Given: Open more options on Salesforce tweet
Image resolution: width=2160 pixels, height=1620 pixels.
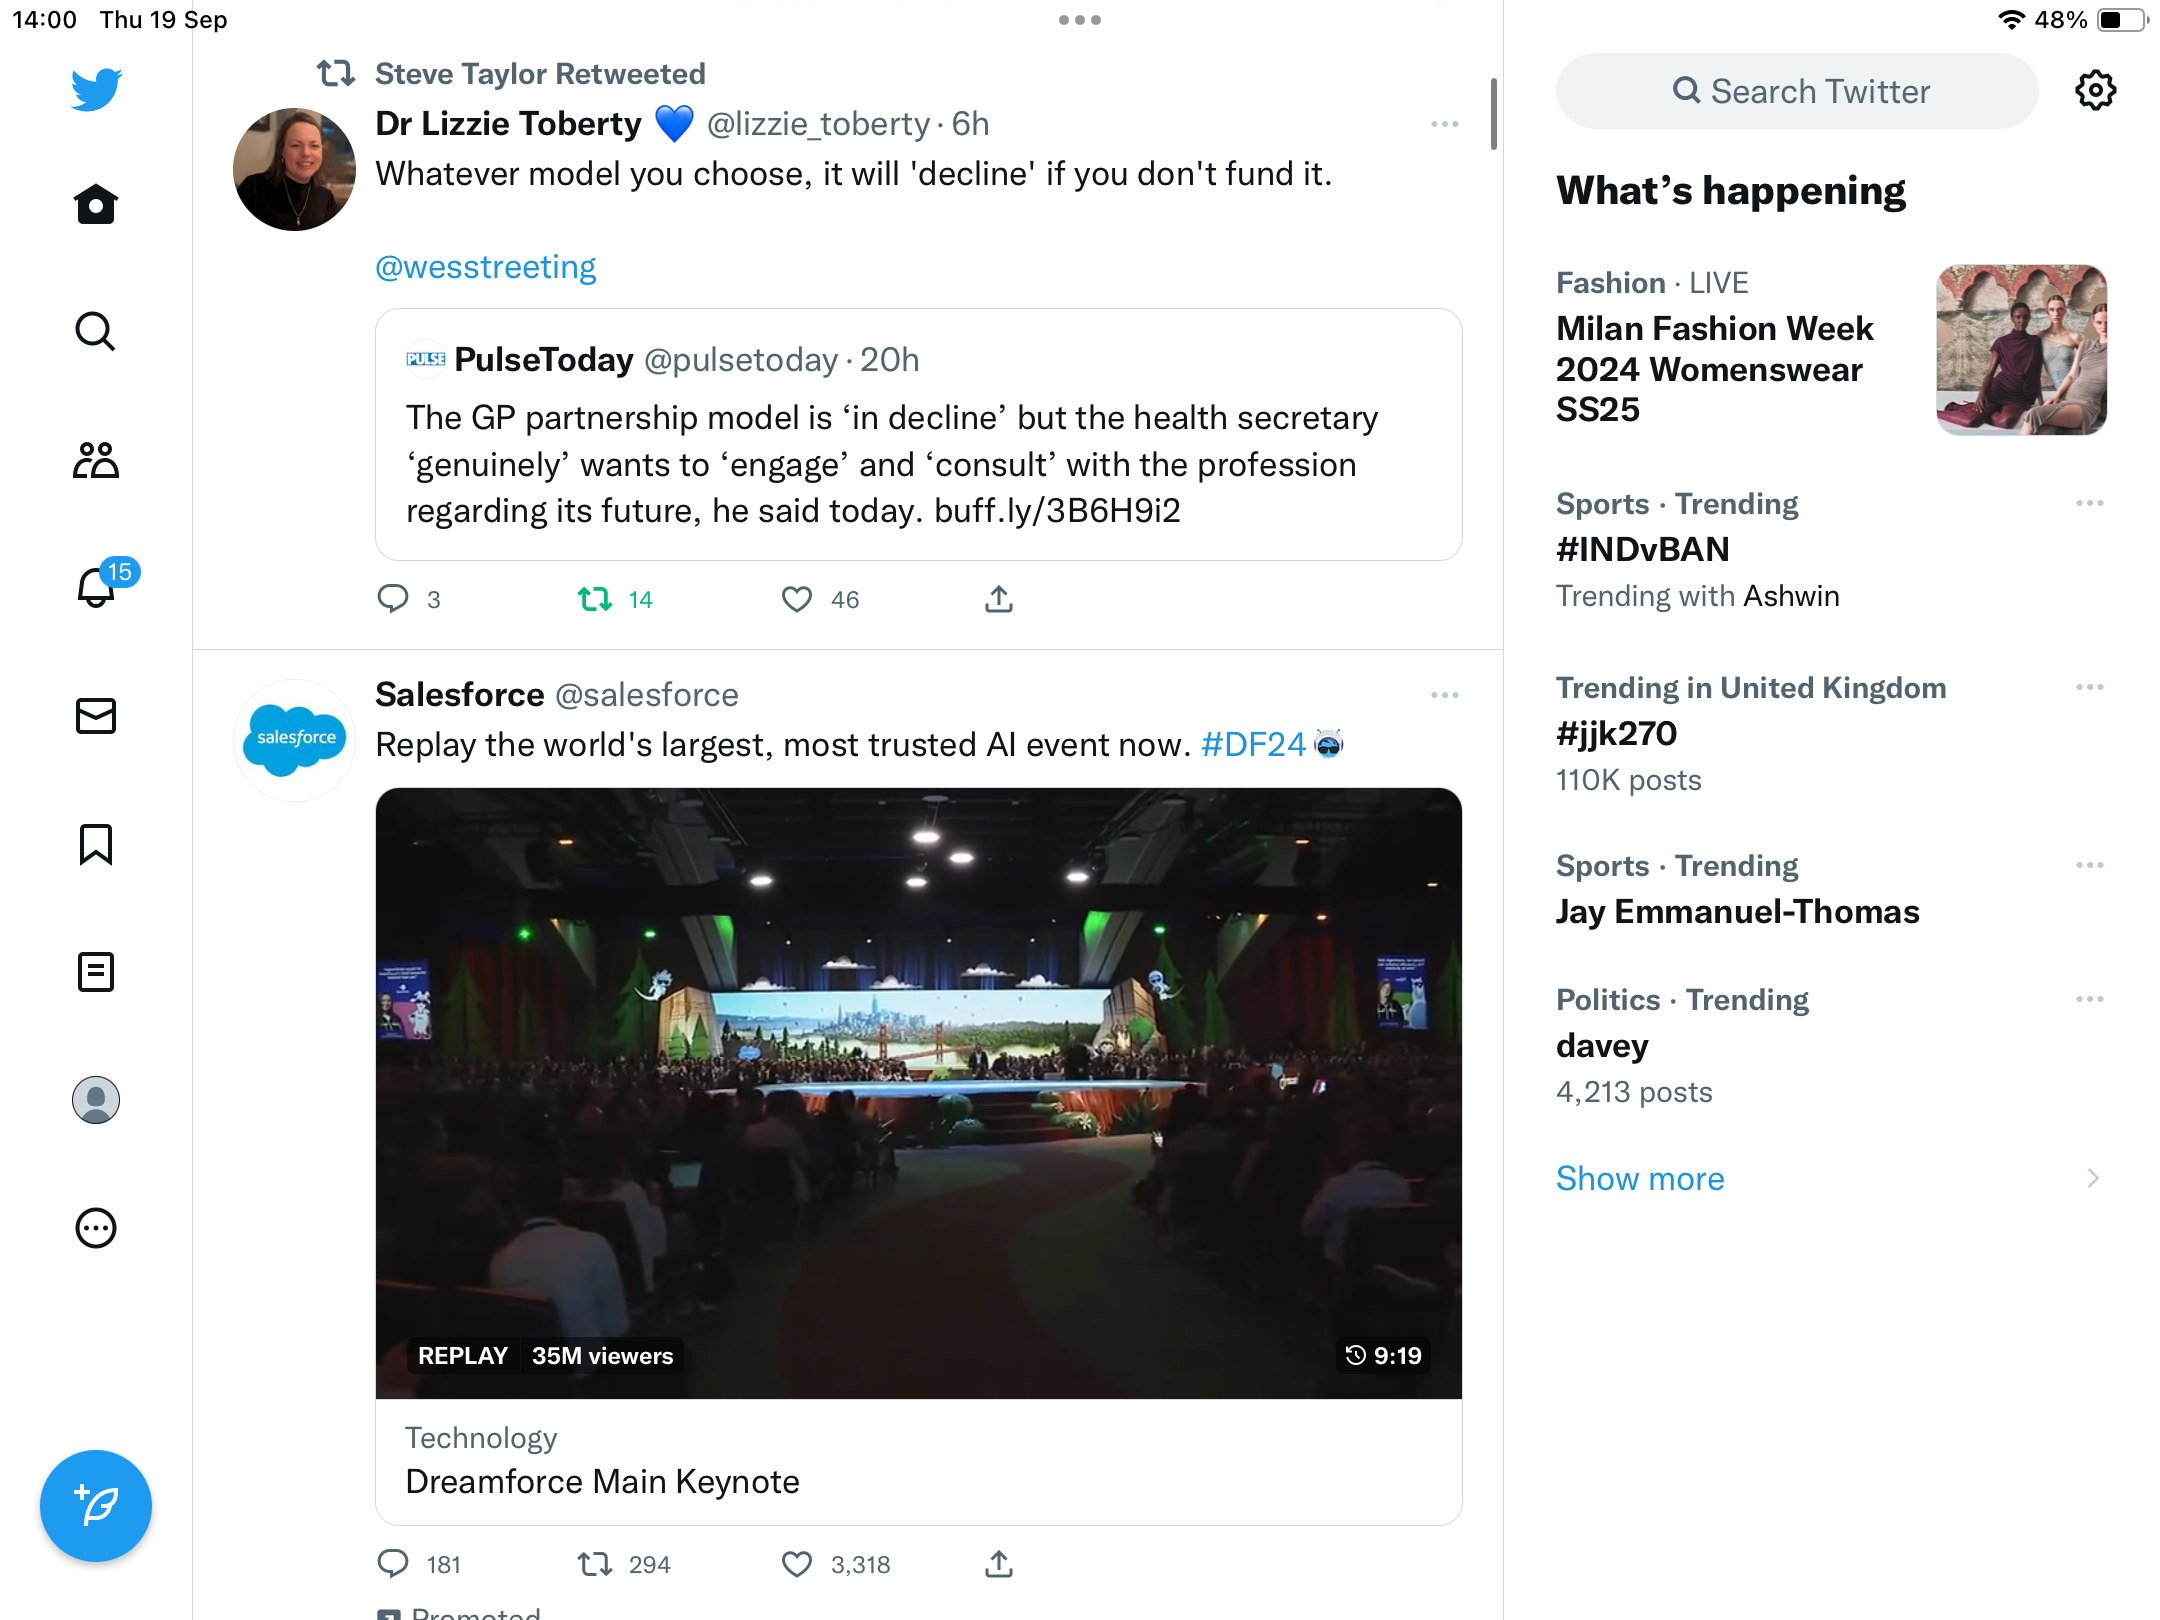Looking at the screenshot, I should [1445, 695].
